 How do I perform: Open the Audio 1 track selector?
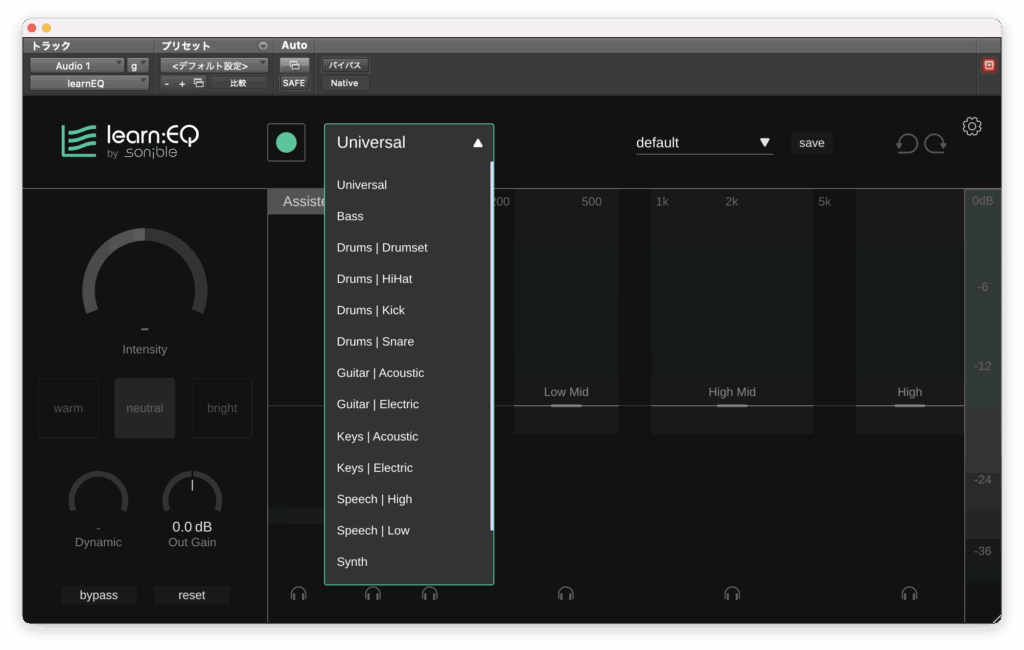pos(77,65)
